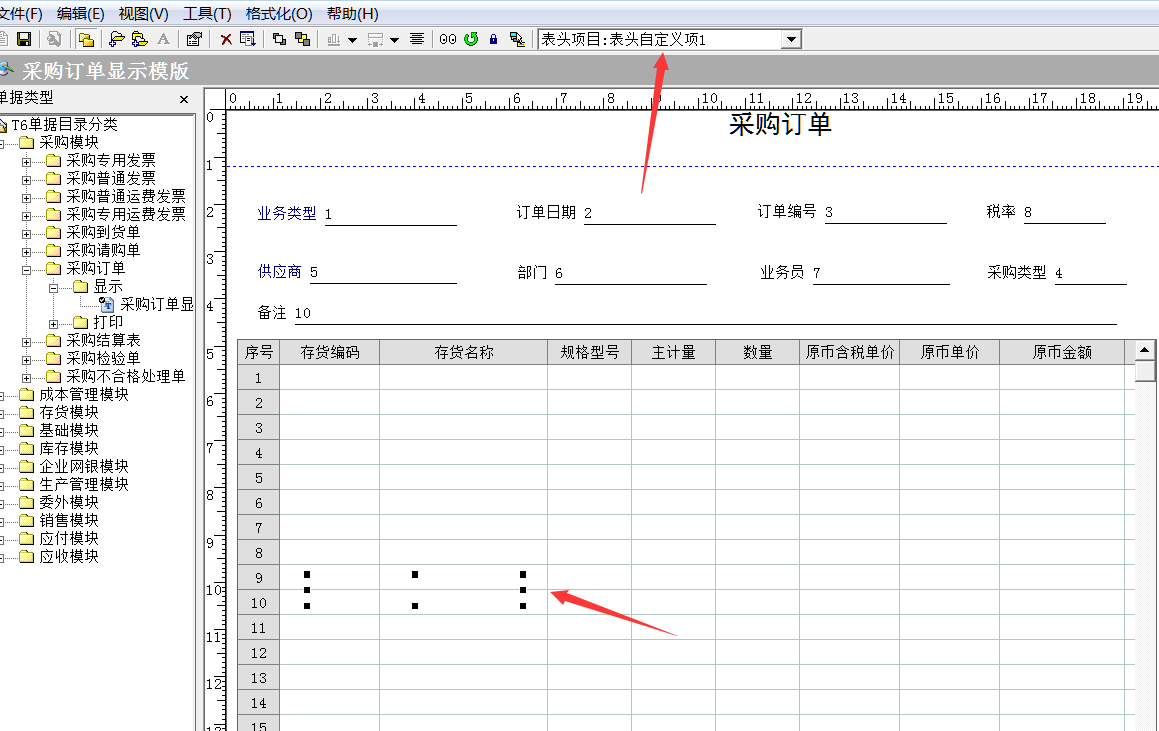Image resolution: width=1159 pixels, height=731 pixels.
Task: Open the 格式化(O) menu
Action: coord(279,14)
